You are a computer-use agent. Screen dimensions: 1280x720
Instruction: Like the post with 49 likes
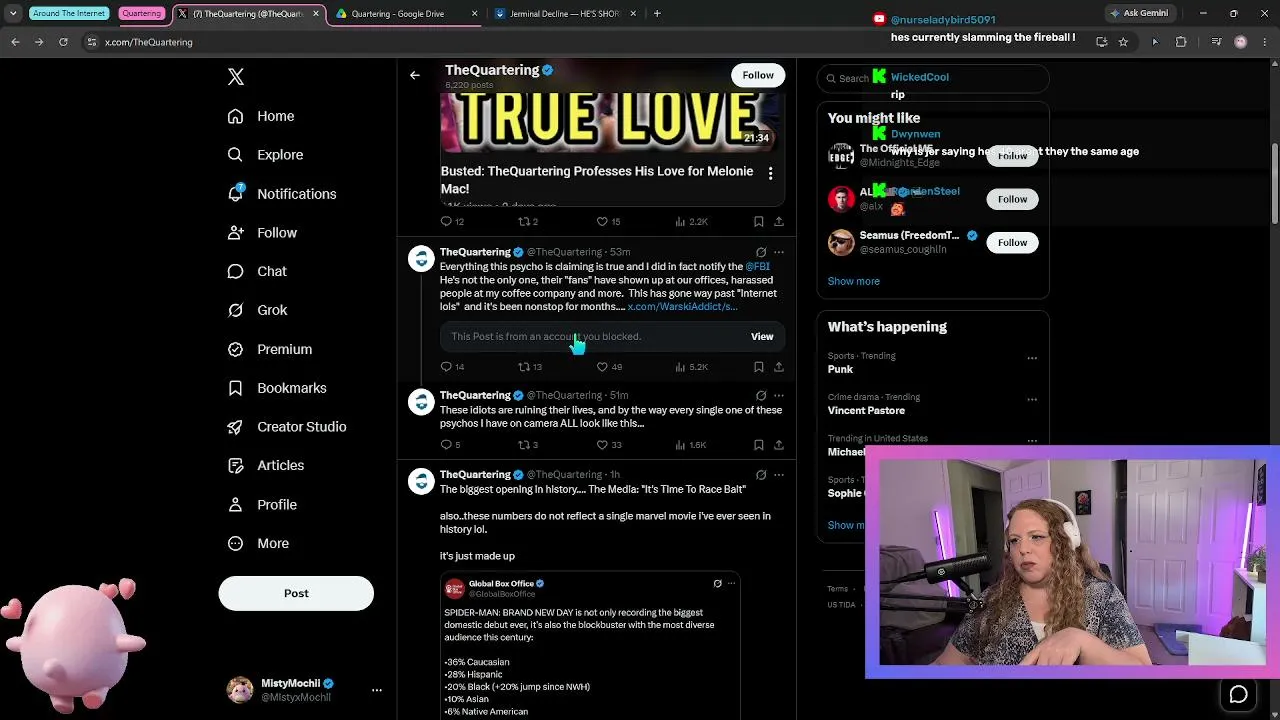click(608, 367)
